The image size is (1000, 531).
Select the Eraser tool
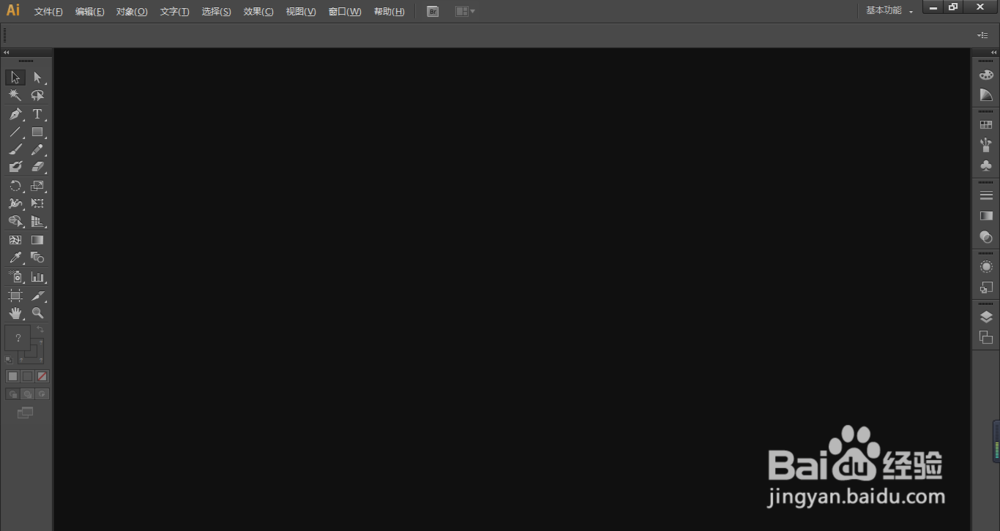coord(38,167)
